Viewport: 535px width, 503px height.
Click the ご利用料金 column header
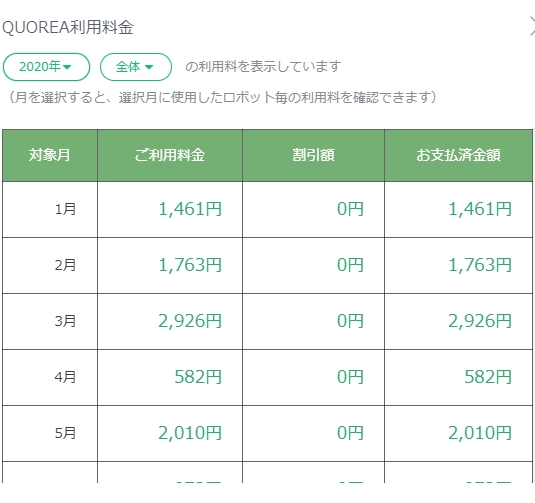click(170, 155)
